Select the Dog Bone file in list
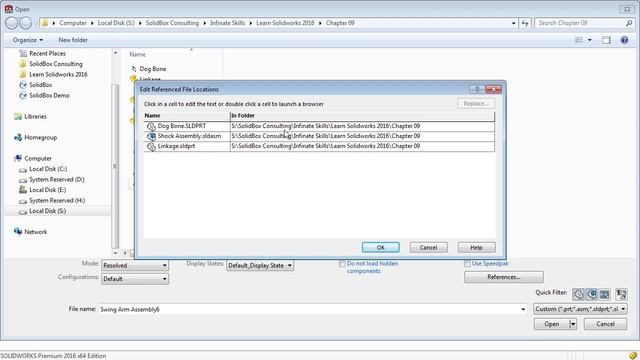Screen dimensions: 640x360 [x=153, y=69]
